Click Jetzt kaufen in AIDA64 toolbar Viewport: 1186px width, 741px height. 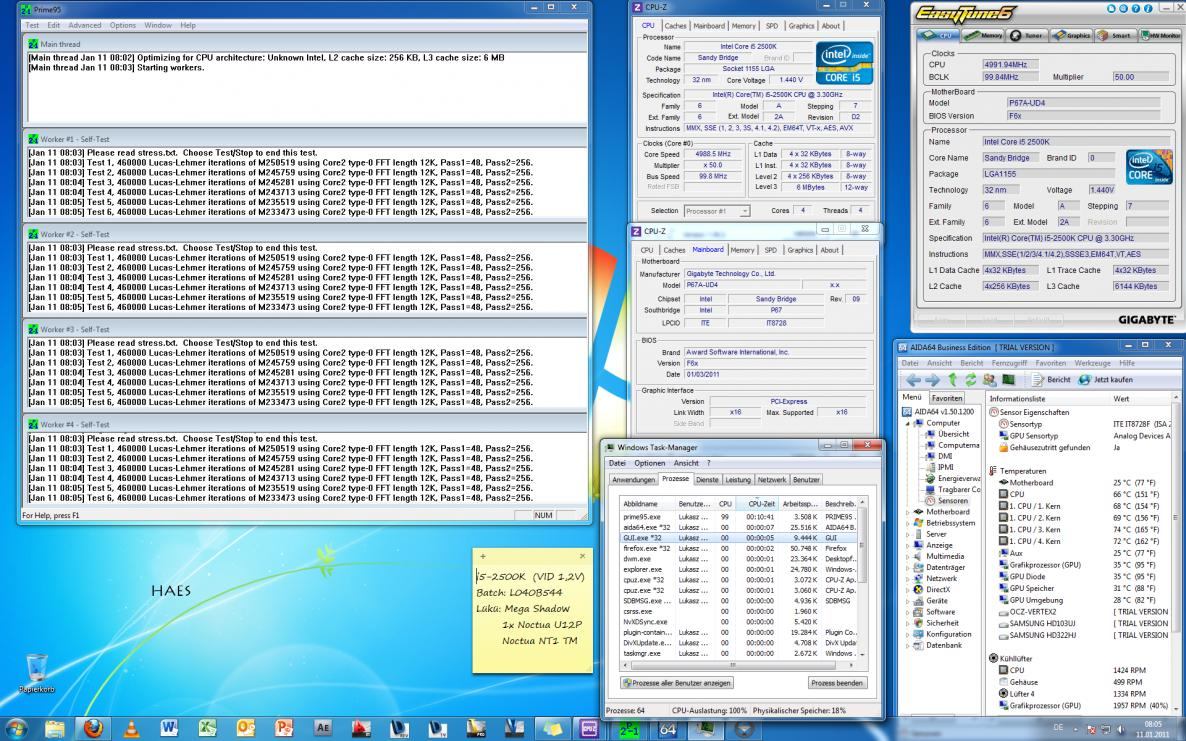(1106, 380)
